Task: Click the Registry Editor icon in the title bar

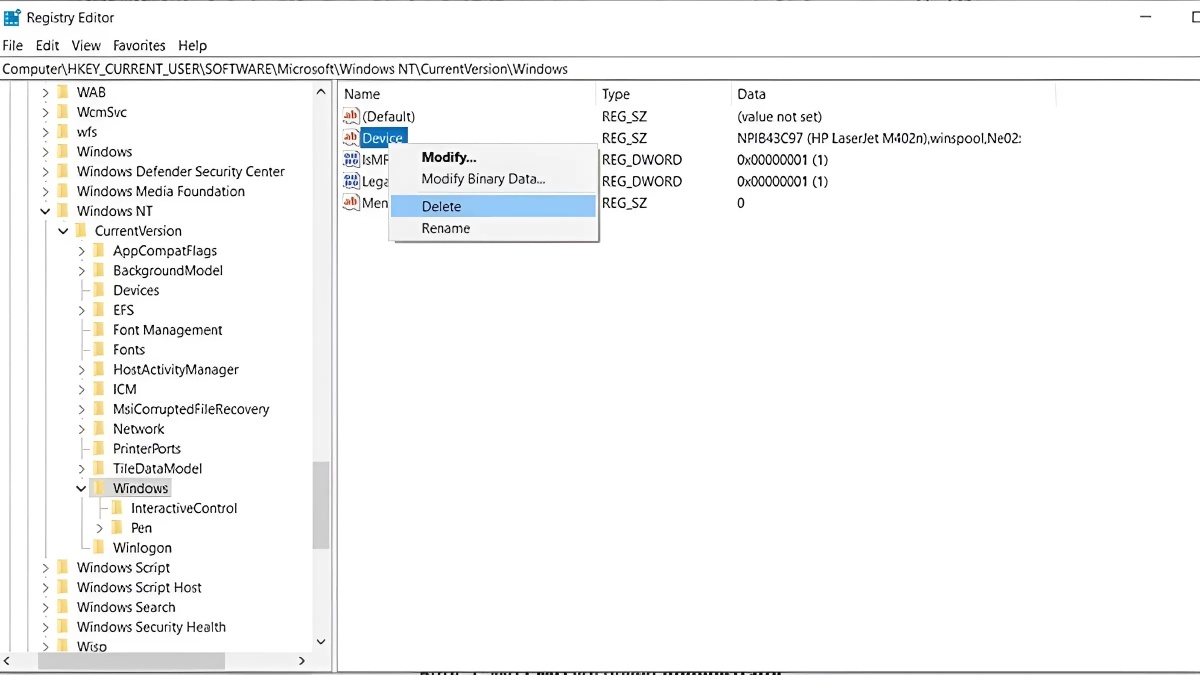Action: tap(14, 17)
